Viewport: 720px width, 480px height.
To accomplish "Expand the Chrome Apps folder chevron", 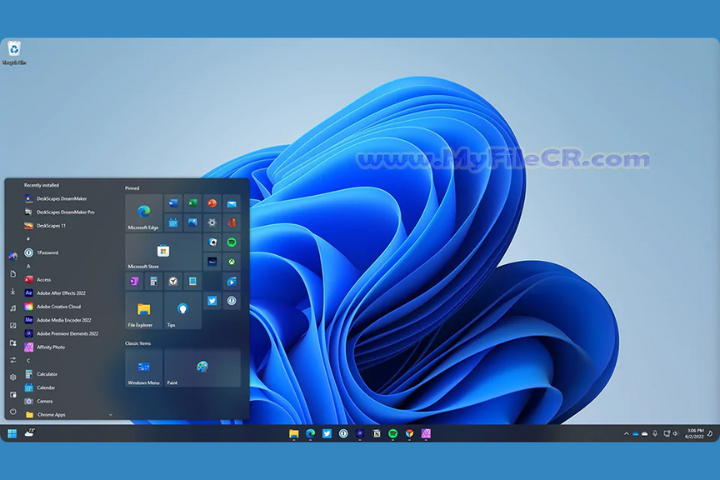I will point(110,415).
